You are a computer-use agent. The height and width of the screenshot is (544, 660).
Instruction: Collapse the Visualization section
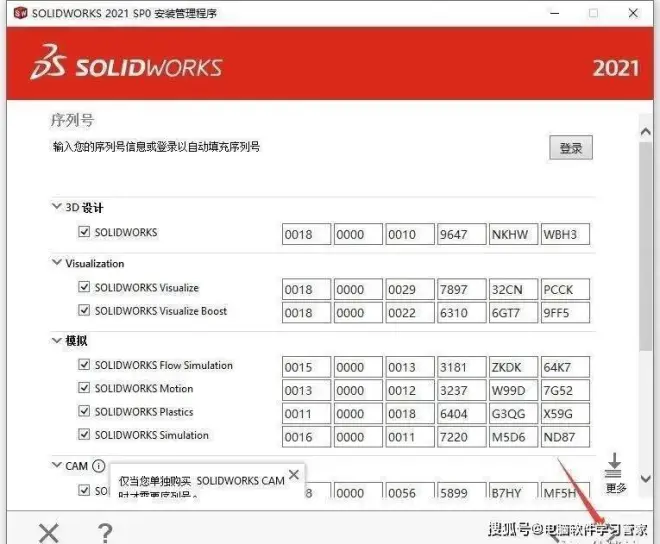(x=56, y=262)
